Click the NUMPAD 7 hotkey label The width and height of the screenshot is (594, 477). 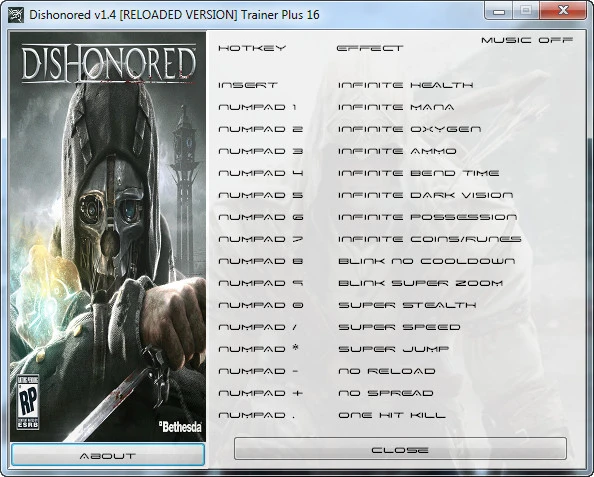pyautogui.click(x=261, y=239)
